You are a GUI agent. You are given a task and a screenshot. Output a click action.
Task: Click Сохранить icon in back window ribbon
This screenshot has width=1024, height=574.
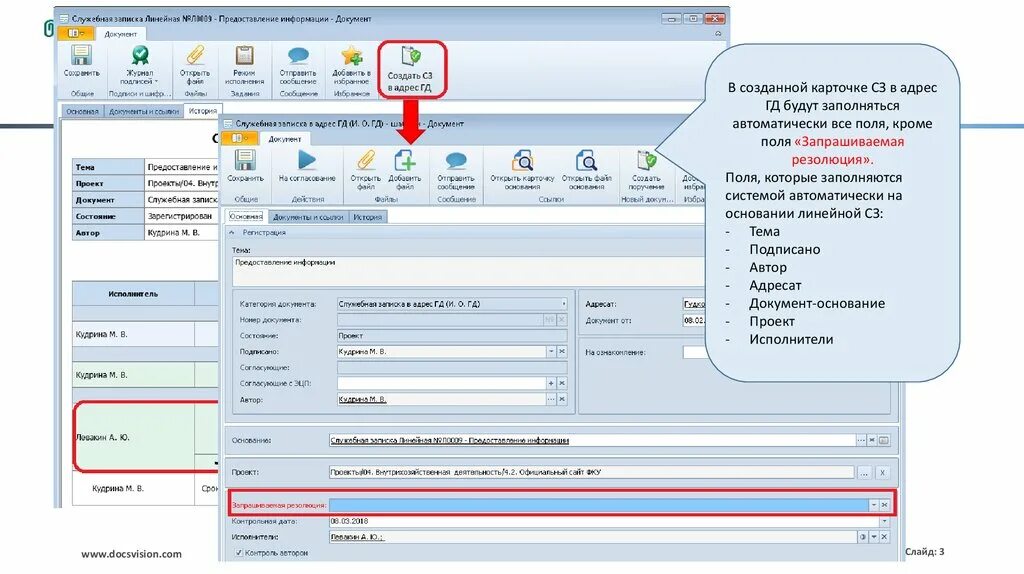82,56
